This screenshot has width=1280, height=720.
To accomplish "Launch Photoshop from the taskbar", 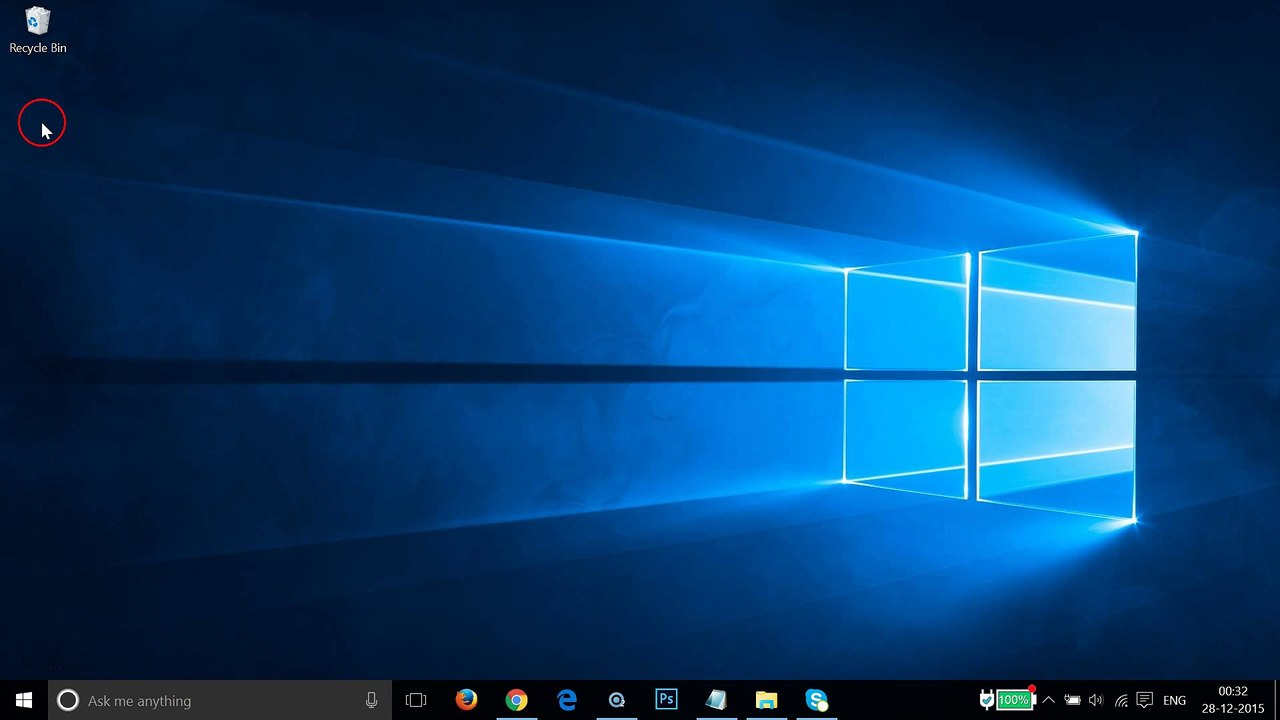I will pyautogui.click(x=666, y=700).
